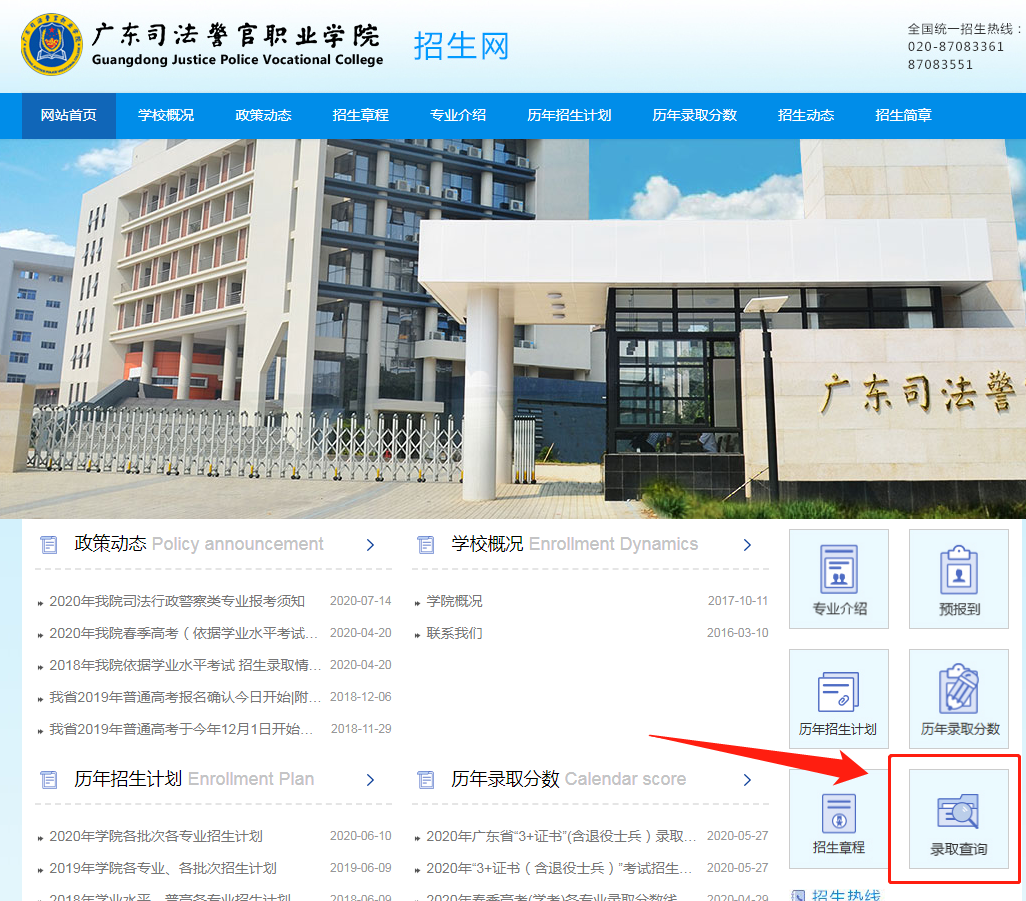The height and width of the screenshot is (901, 1026).
Task: Click date 2016-03-10 beside 联系我们
Action: pyautogui.click(x=737, y=633)
